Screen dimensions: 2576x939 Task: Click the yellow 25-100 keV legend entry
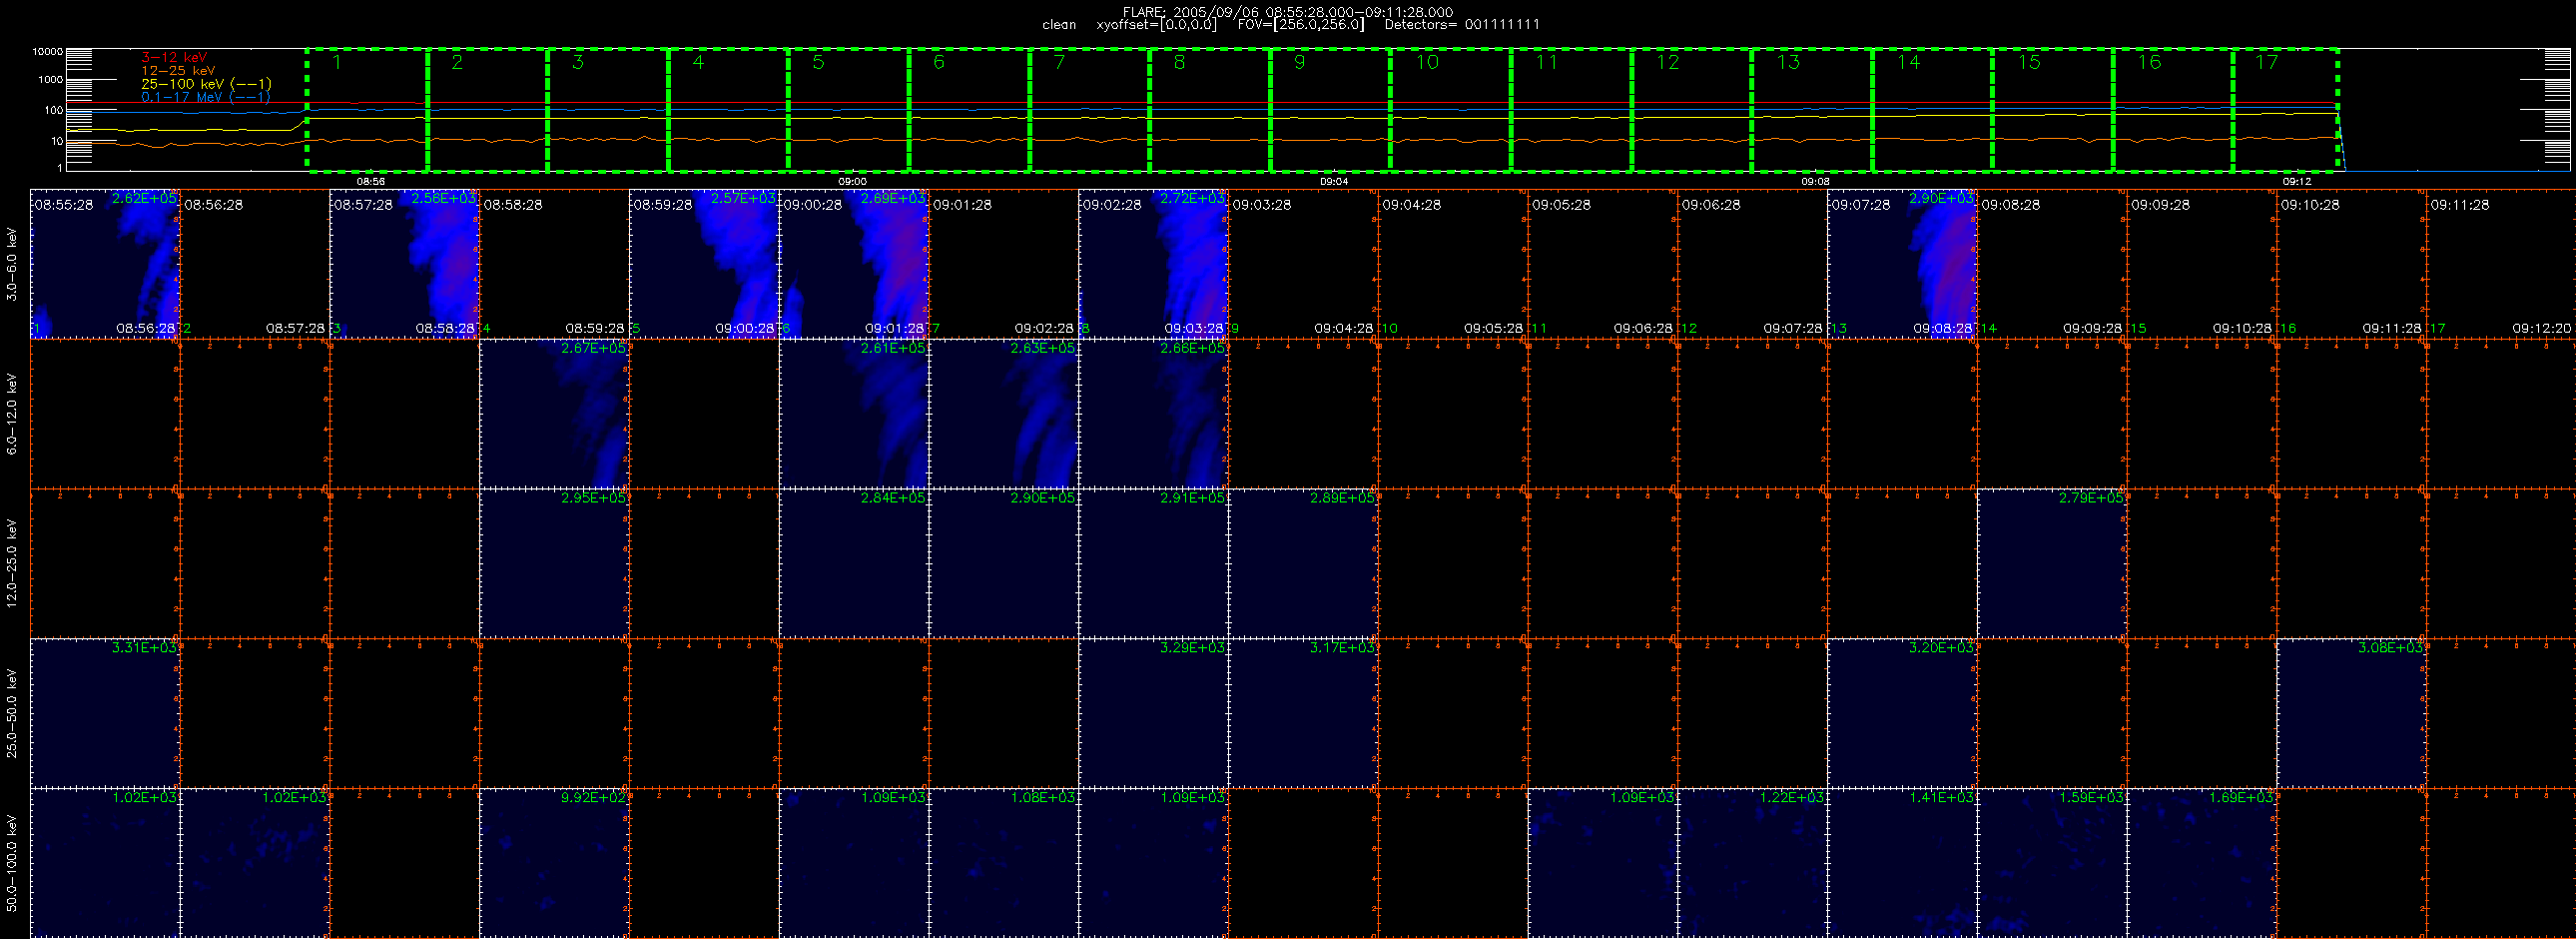pos(206,84)
